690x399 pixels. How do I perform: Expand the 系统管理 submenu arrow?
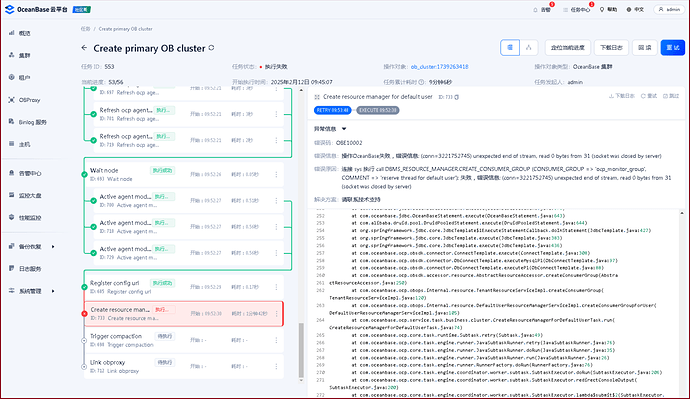coord(53,291)
